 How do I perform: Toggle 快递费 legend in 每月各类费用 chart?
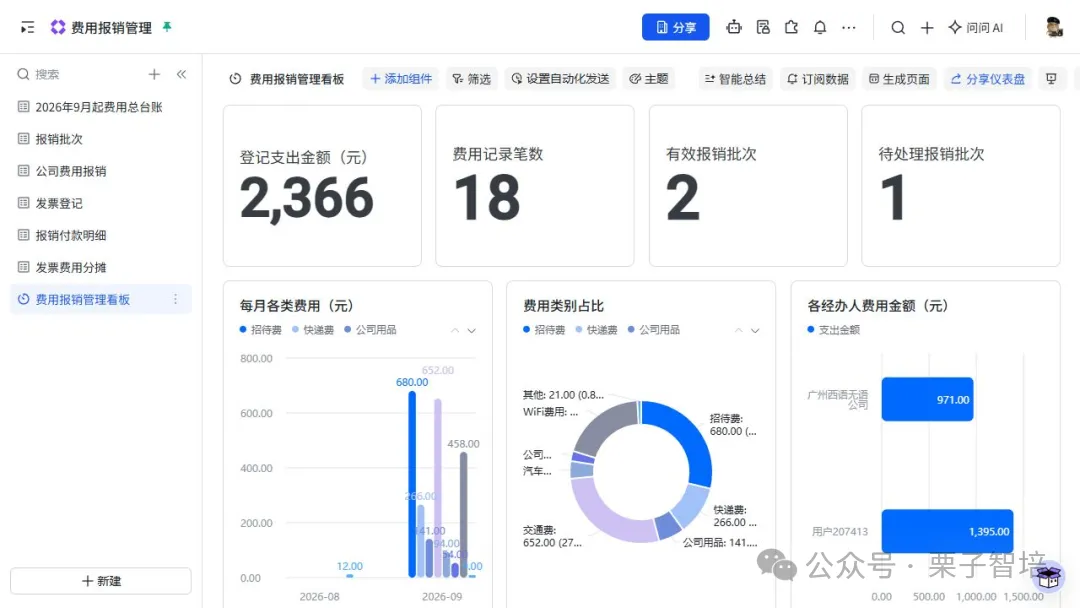coord(313,330)
